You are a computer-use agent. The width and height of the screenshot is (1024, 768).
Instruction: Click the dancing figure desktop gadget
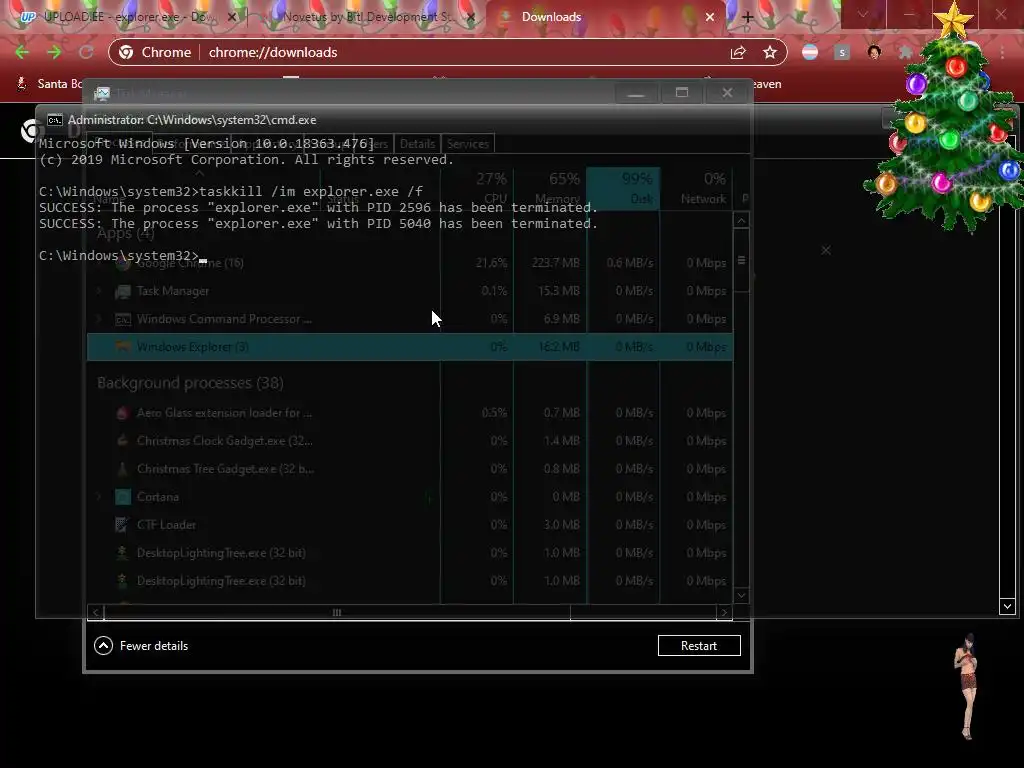click(968, 686)
